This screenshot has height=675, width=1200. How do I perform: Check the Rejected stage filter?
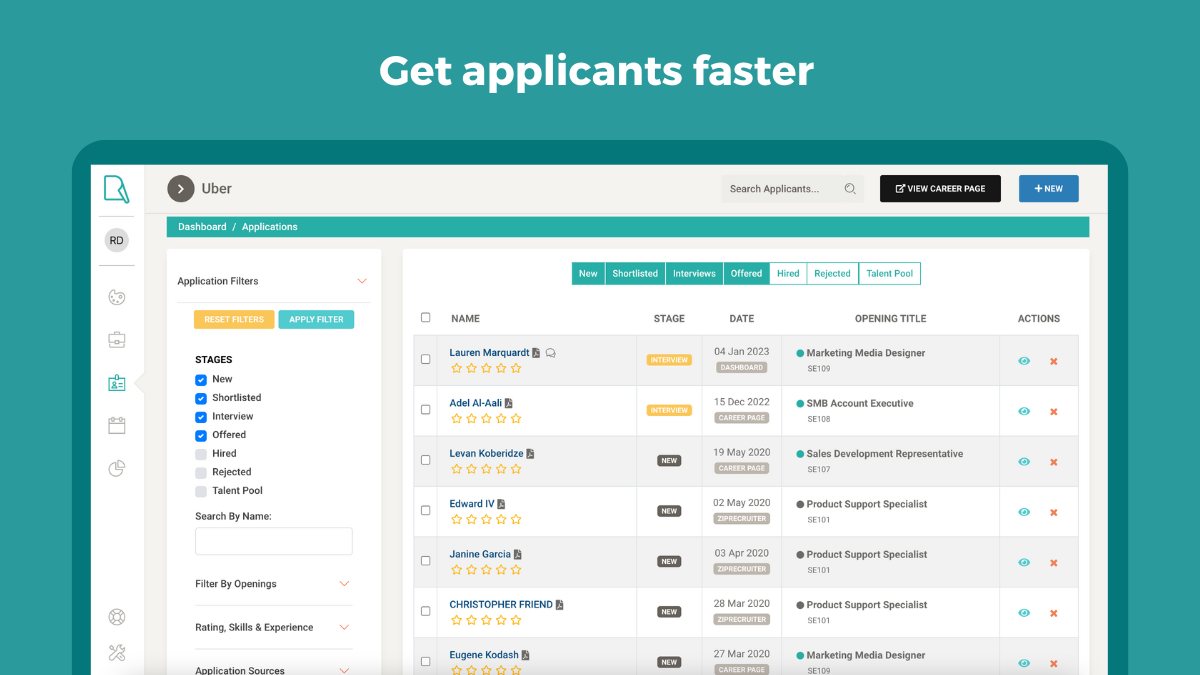201,473
